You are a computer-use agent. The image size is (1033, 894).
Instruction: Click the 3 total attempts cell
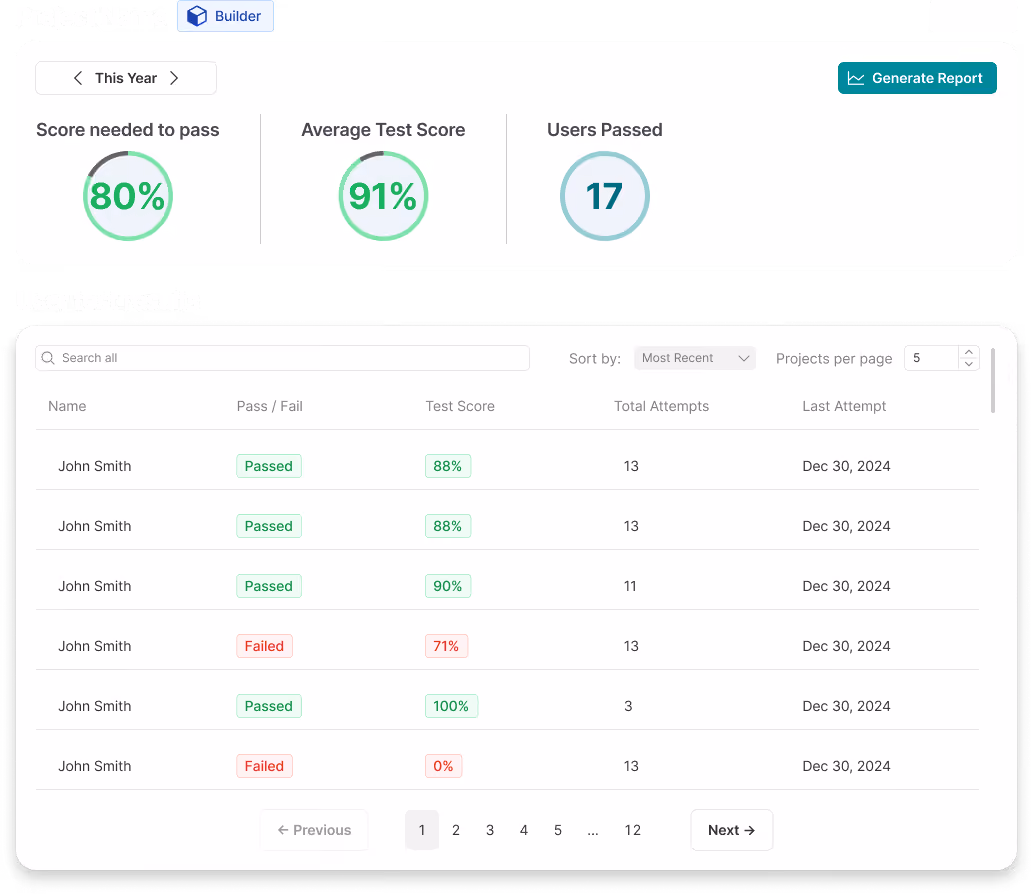point(628,706)
